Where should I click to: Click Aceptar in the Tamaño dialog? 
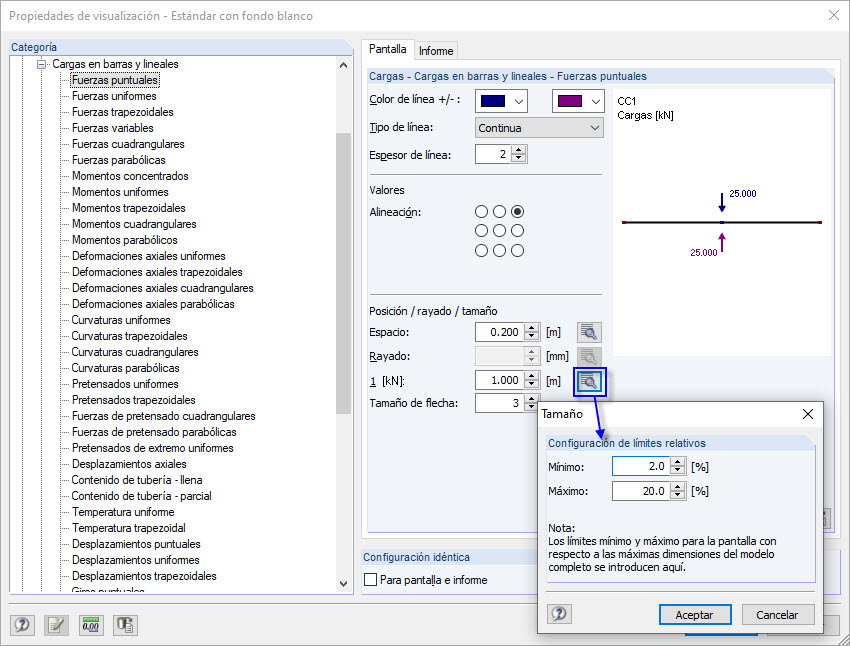coord(695,615)
